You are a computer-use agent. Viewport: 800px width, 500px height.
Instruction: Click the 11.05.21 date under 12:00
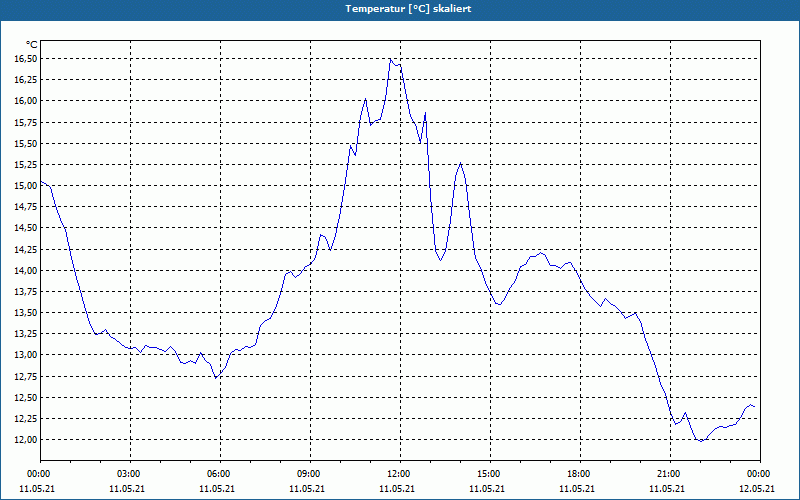(397, 488)
